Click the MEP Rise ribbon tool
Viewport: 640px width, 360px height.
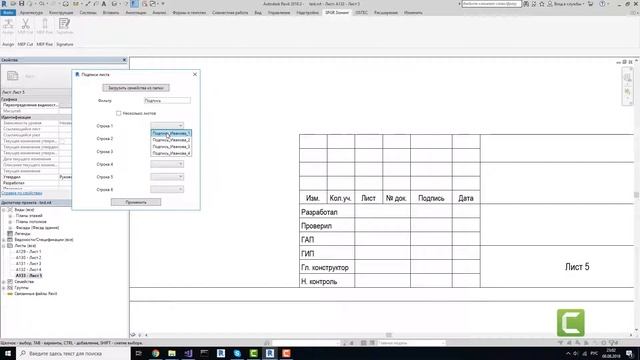click(45, 26)
